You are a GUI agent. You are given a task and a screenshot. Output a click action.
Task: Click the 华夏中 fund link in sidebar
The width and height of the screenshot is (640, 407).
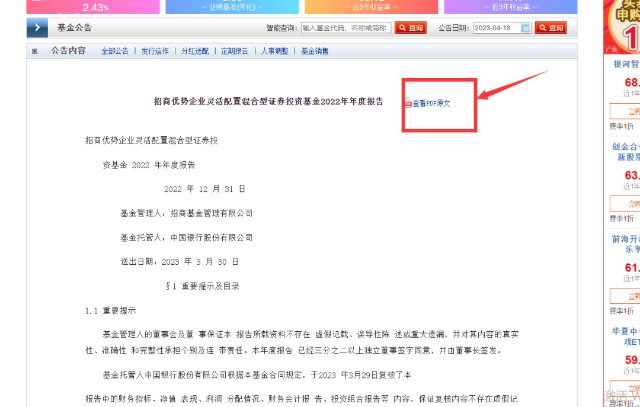pos(626,331)
